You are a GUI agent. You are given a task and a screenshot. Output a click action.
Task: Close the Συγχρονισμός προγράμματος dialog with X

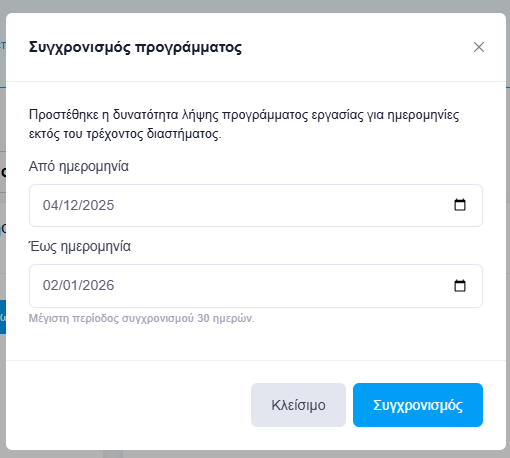tap(479, 47)
